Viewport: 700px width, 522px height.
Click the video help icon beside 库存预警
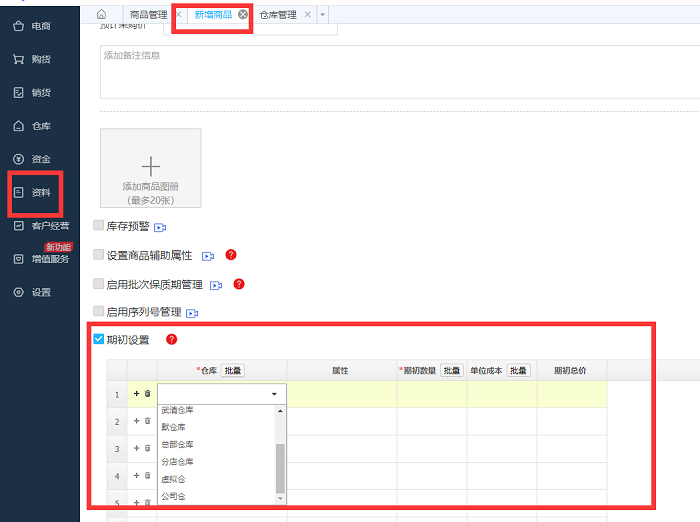click(160, 227)
